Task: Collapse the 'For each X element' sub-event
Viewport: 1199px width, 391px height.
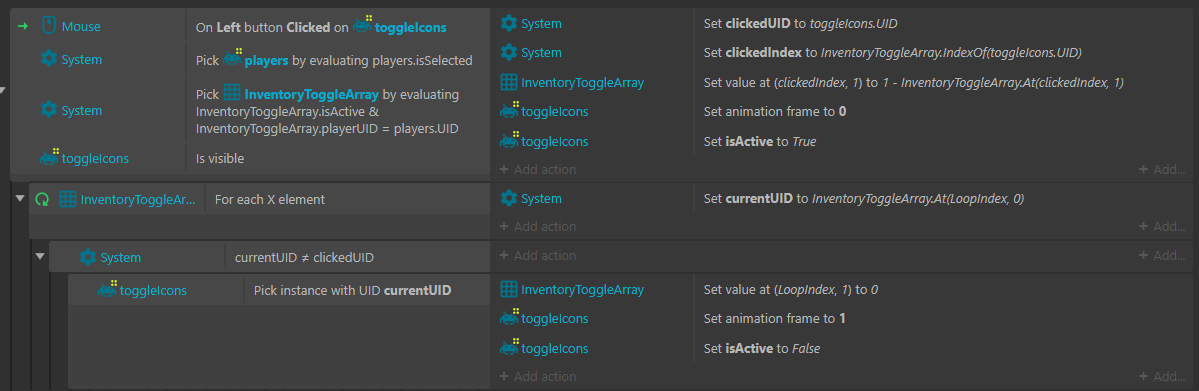Action: pyautogui.click(x=19, y=199)
